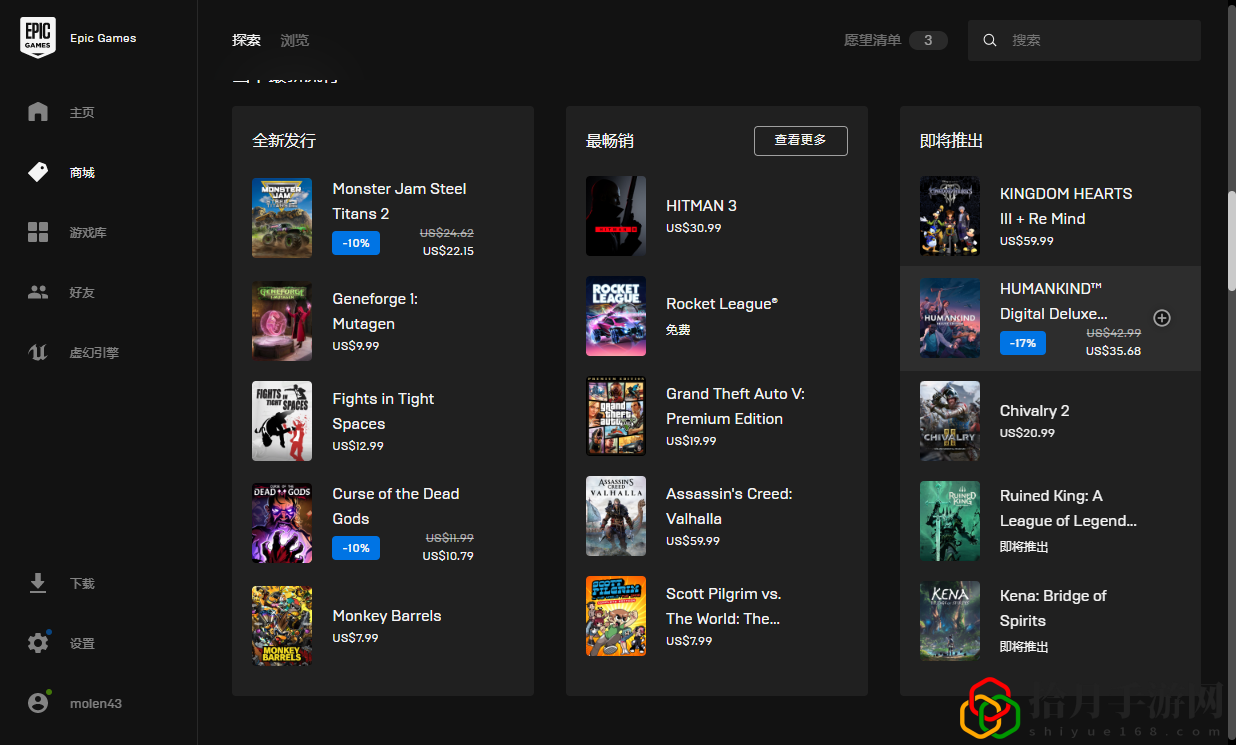Open 主页 in the sidebar menu
This screenshot has width=1236, height=745.
point(82,113)
